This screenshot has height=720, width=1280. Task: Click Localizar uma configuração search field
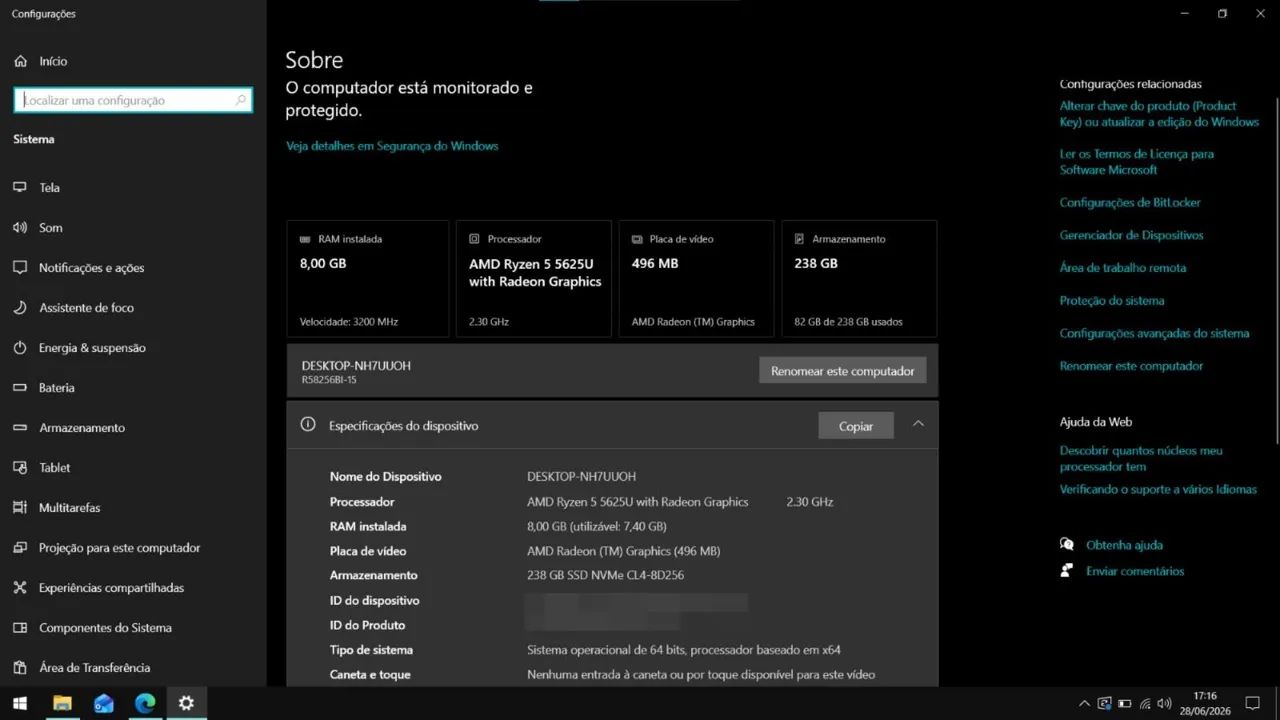(x=133, y=100)
